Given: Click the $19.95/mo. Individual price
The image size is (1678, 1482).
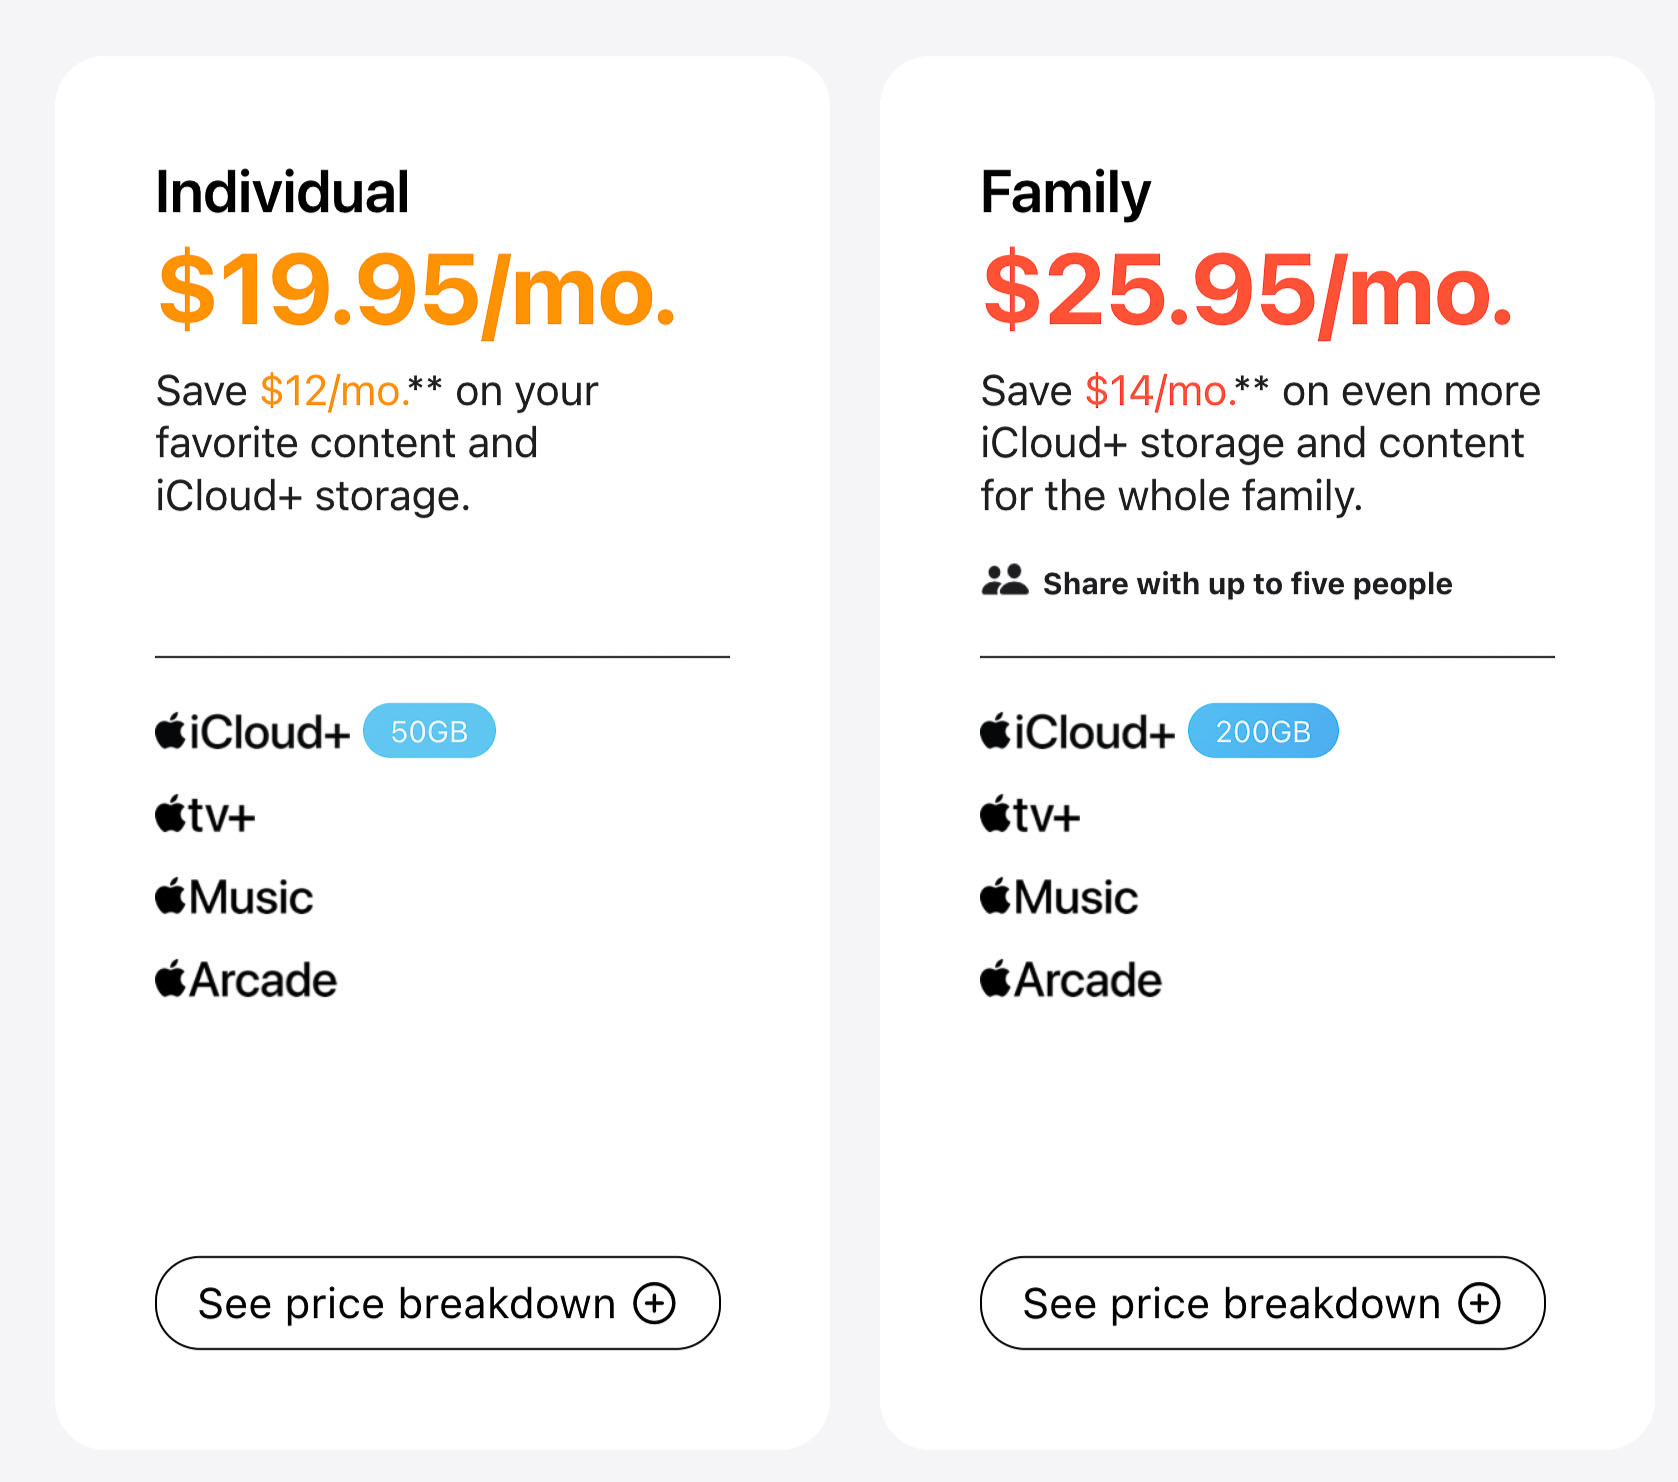Looking at the screenshot, I should [418, 291].
